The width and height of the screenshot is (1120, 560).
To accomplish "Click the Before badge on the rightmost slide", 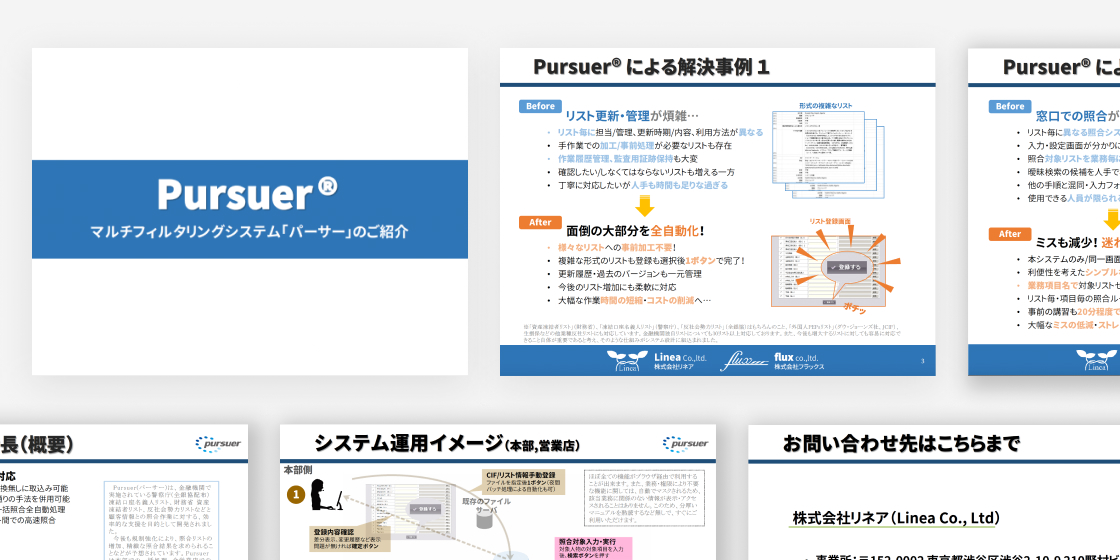I will pos(1010,106).
